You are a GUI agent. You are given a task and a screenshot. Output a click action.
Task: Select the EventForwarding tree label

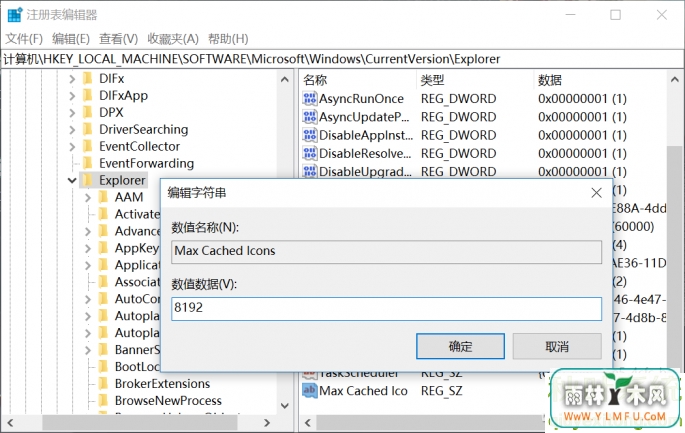coord(146,163)
